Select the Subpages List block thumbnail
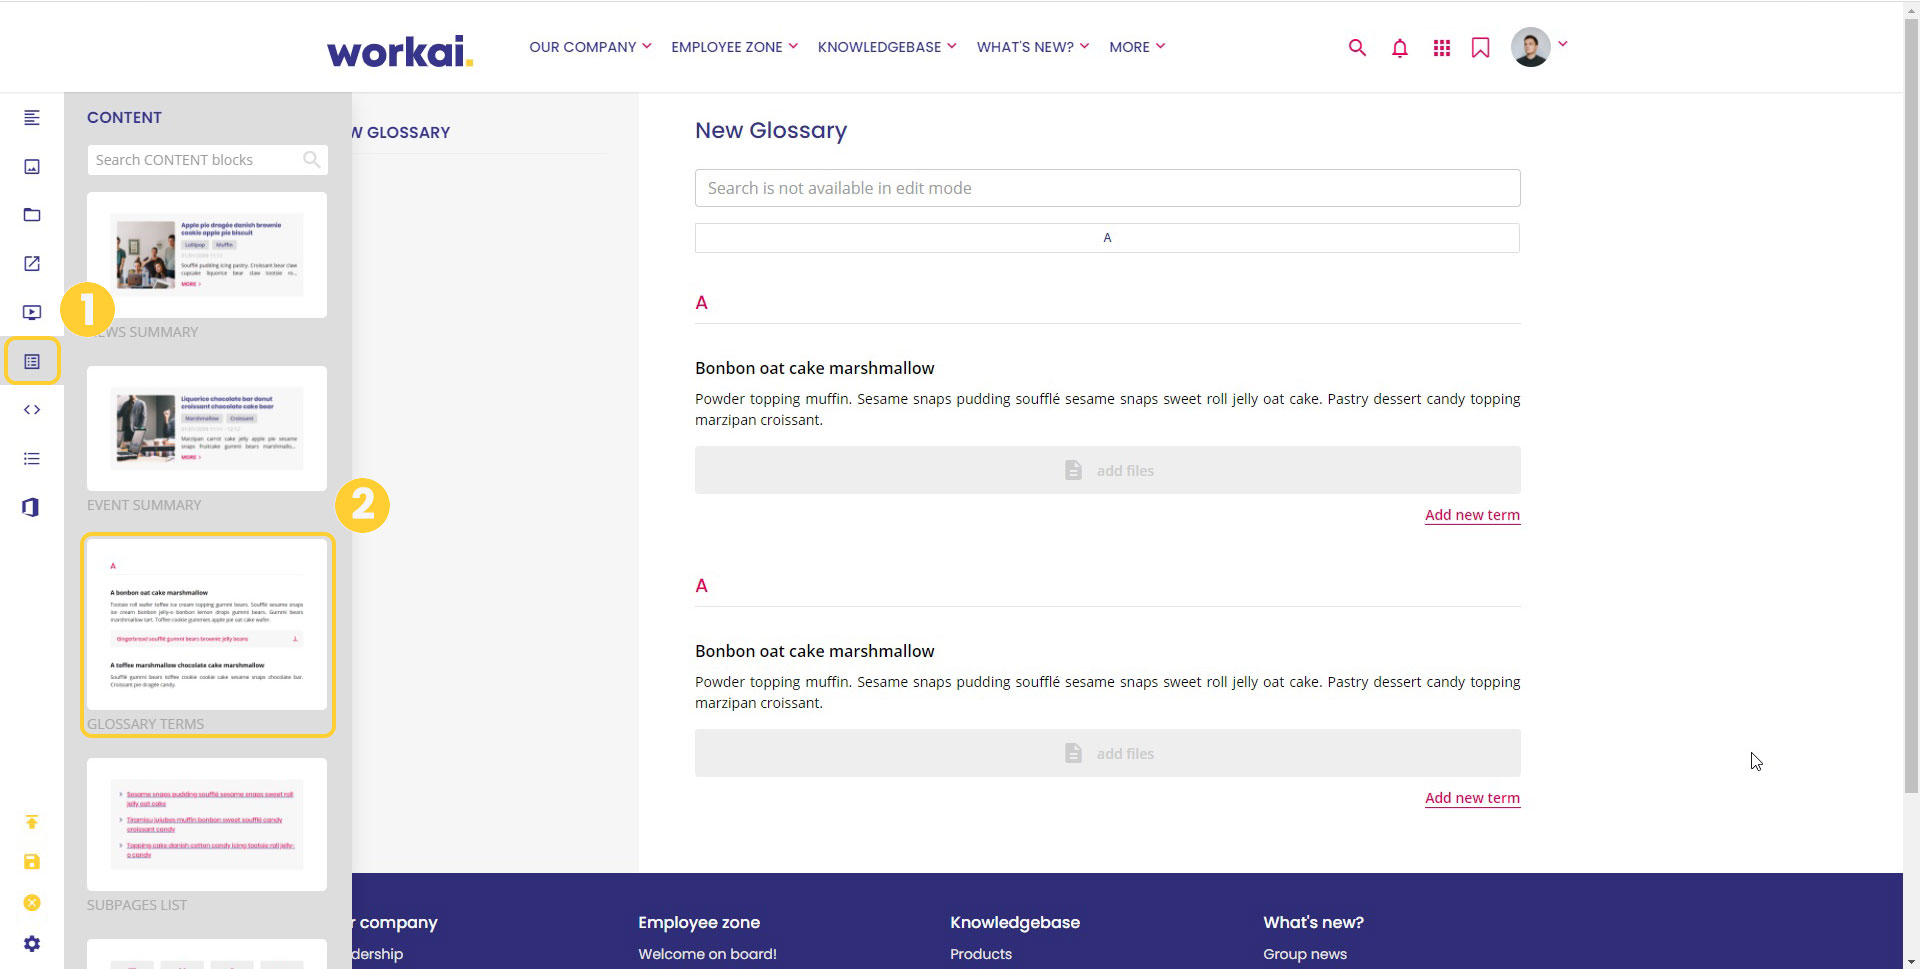Screen dimensions: 1920x969 (x=207, y=824)
